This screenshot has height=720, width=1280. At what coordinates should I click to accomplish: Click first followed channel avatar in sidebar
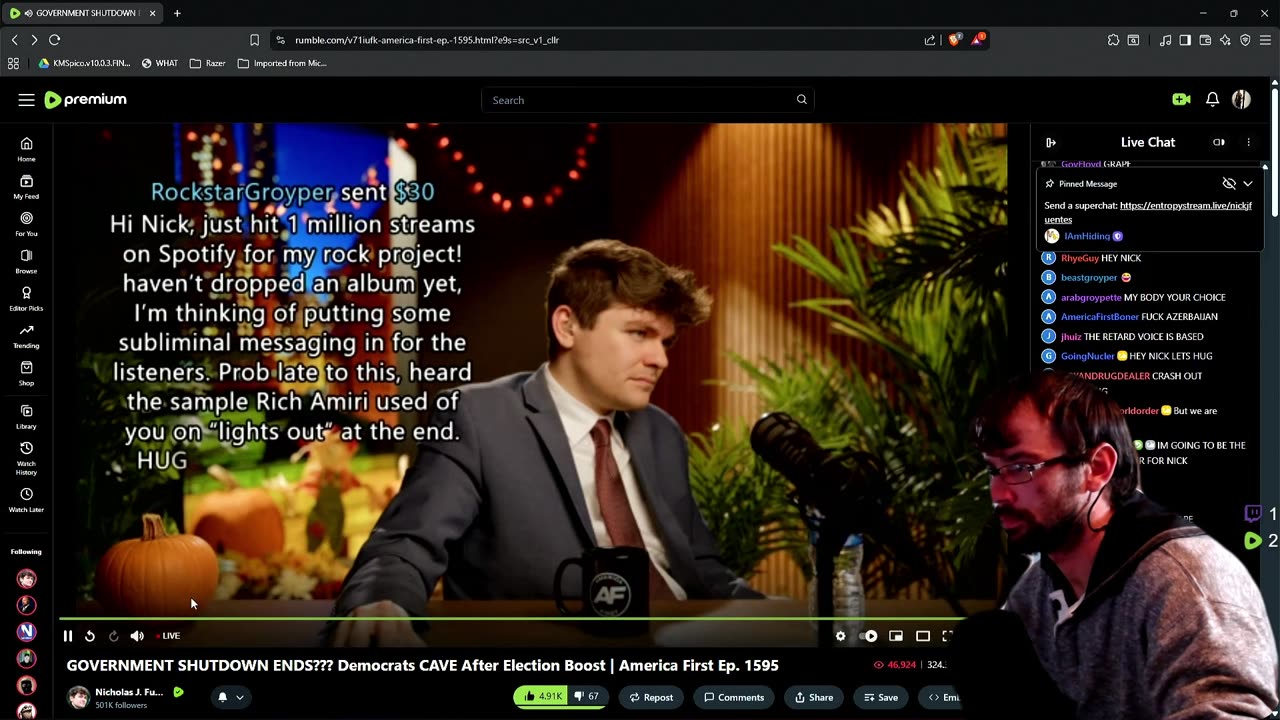26,579
